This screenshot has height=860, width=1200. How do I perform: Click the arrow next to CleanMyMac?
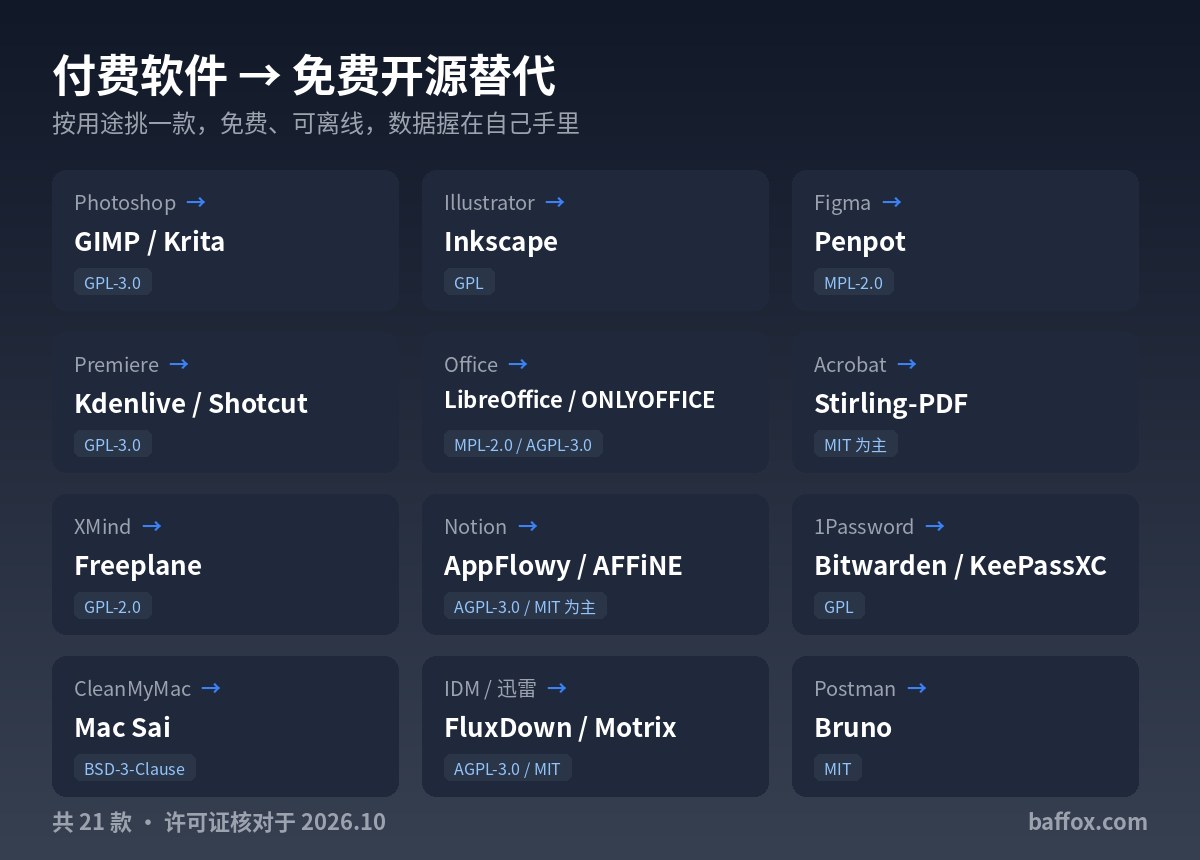(x=211, y=688)
